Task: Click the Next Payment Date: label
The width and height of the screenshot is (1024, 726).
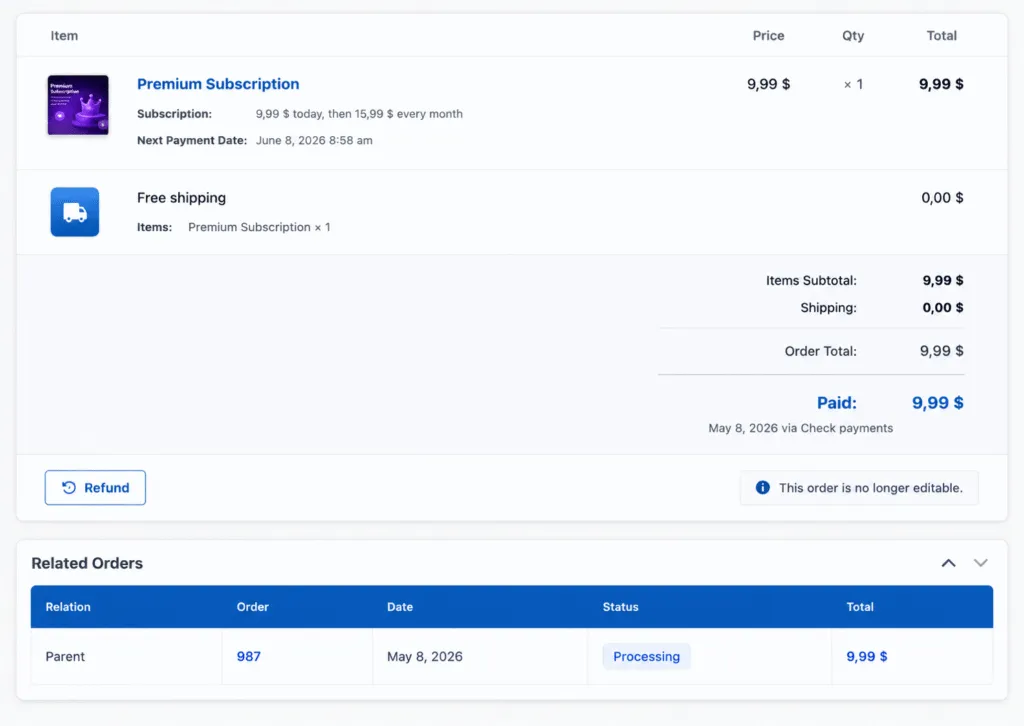Action: click(x=192, y=140)
